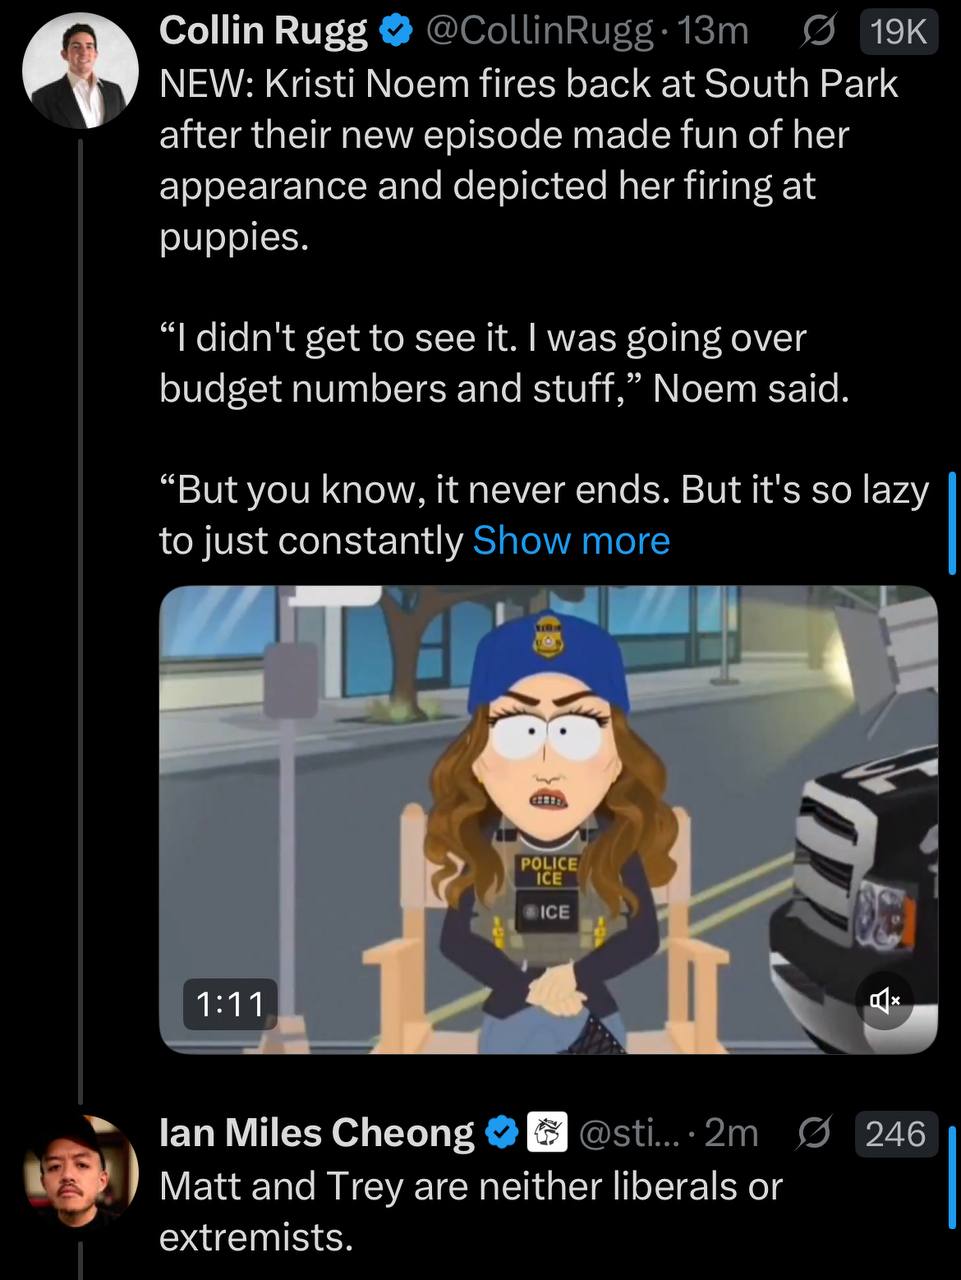
Task: Open the @CollinRugg handle link
Action: [540, 32]
